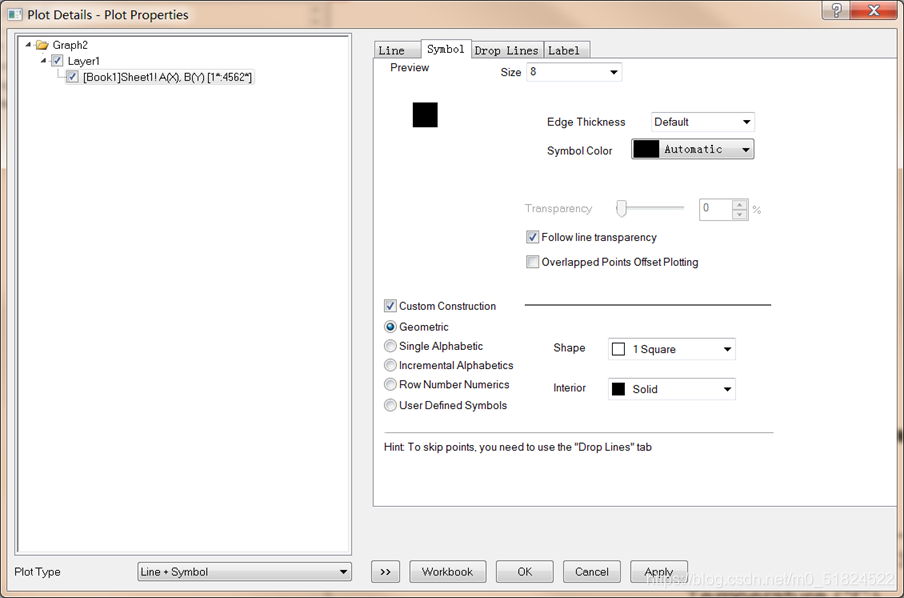Viewport: 904px width, 598px height.
Task: Open the symbol Size dropdown
Action: [574, 72]
